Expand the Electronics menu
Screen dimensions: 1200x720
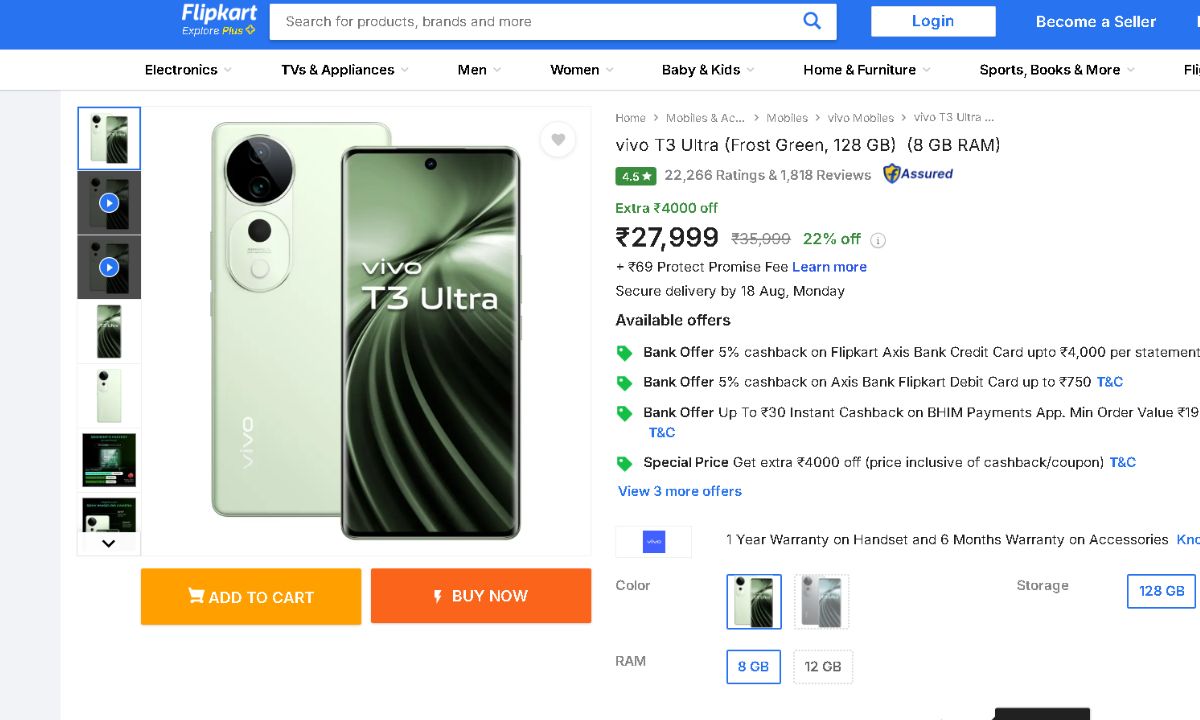click(x=188, y=70)
